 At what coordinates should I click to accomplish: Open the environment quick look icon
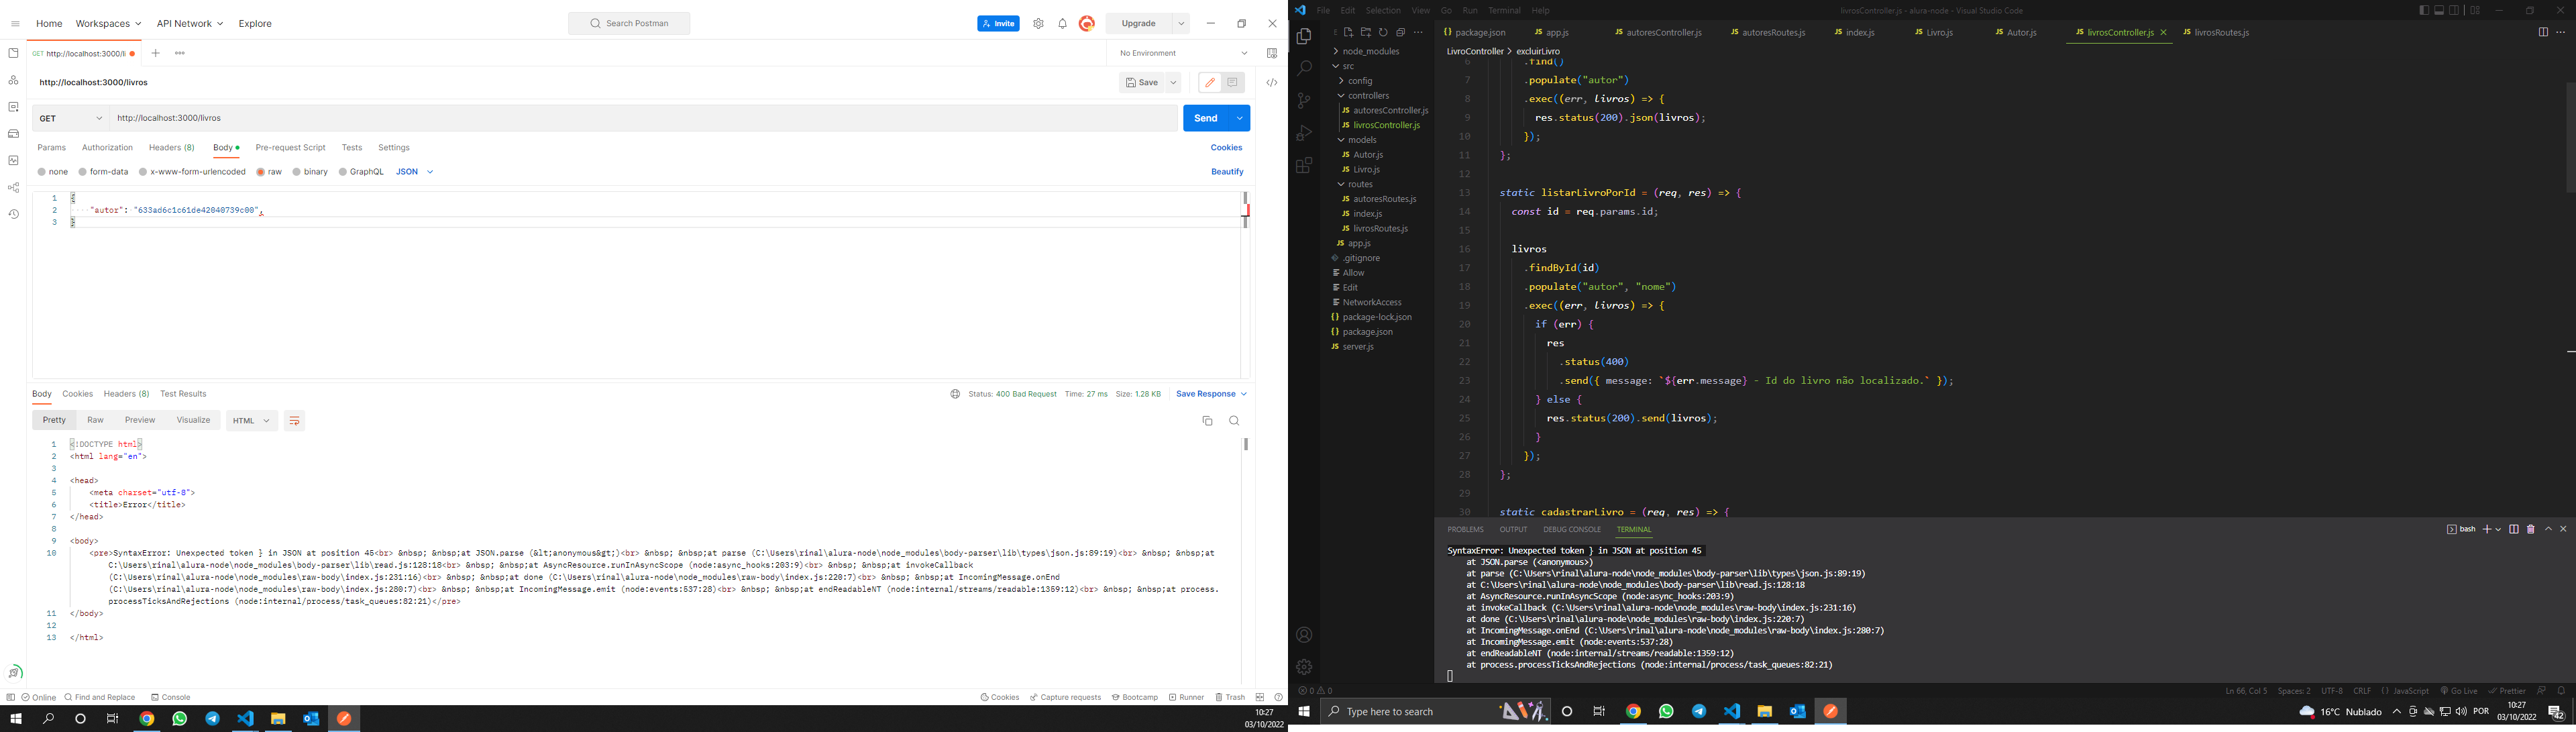[x=1271, y=53]
